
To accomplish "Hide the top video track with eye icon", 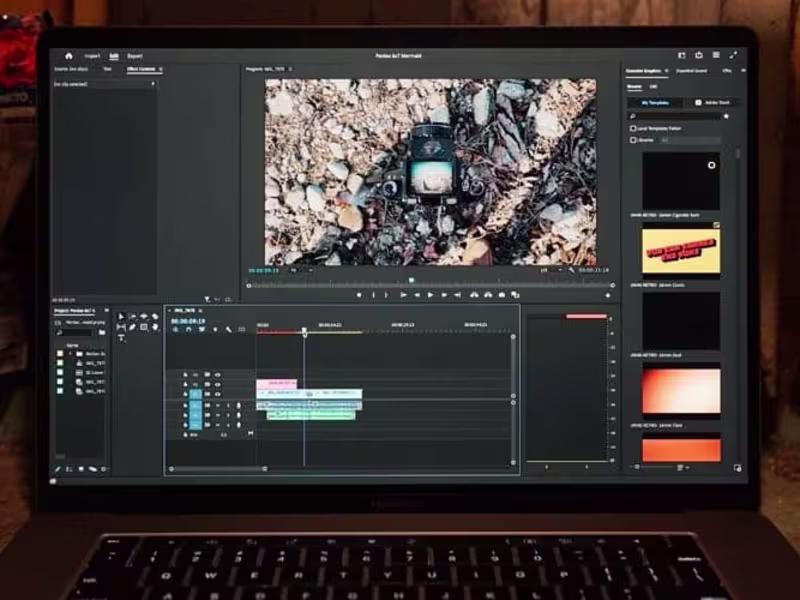I will point(218,375).
